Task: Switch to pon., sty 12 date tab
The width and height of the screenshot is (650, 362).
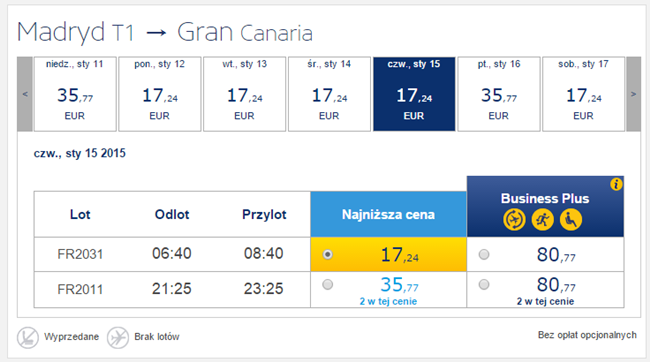Action: (160, 94)
